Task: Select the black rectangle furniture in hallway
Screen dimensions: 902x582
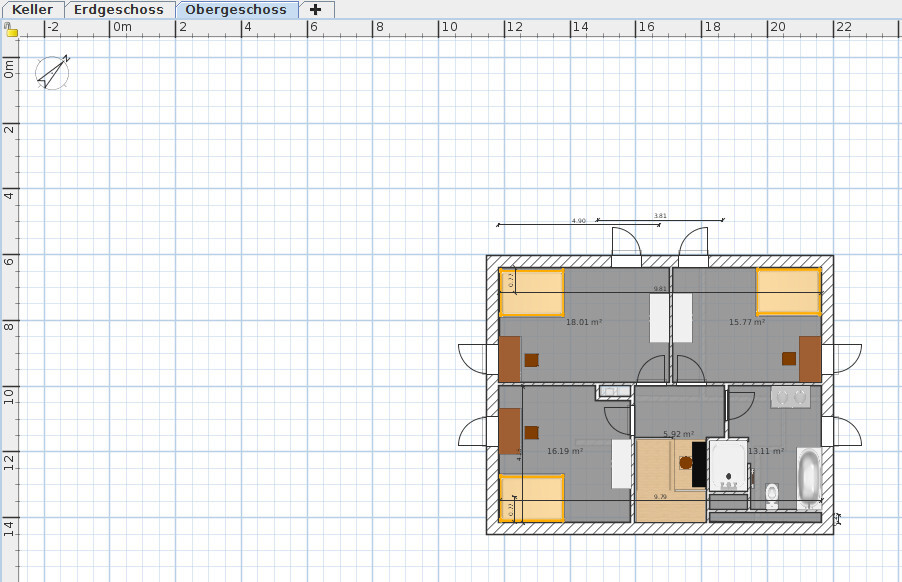Action: point(699,464)
